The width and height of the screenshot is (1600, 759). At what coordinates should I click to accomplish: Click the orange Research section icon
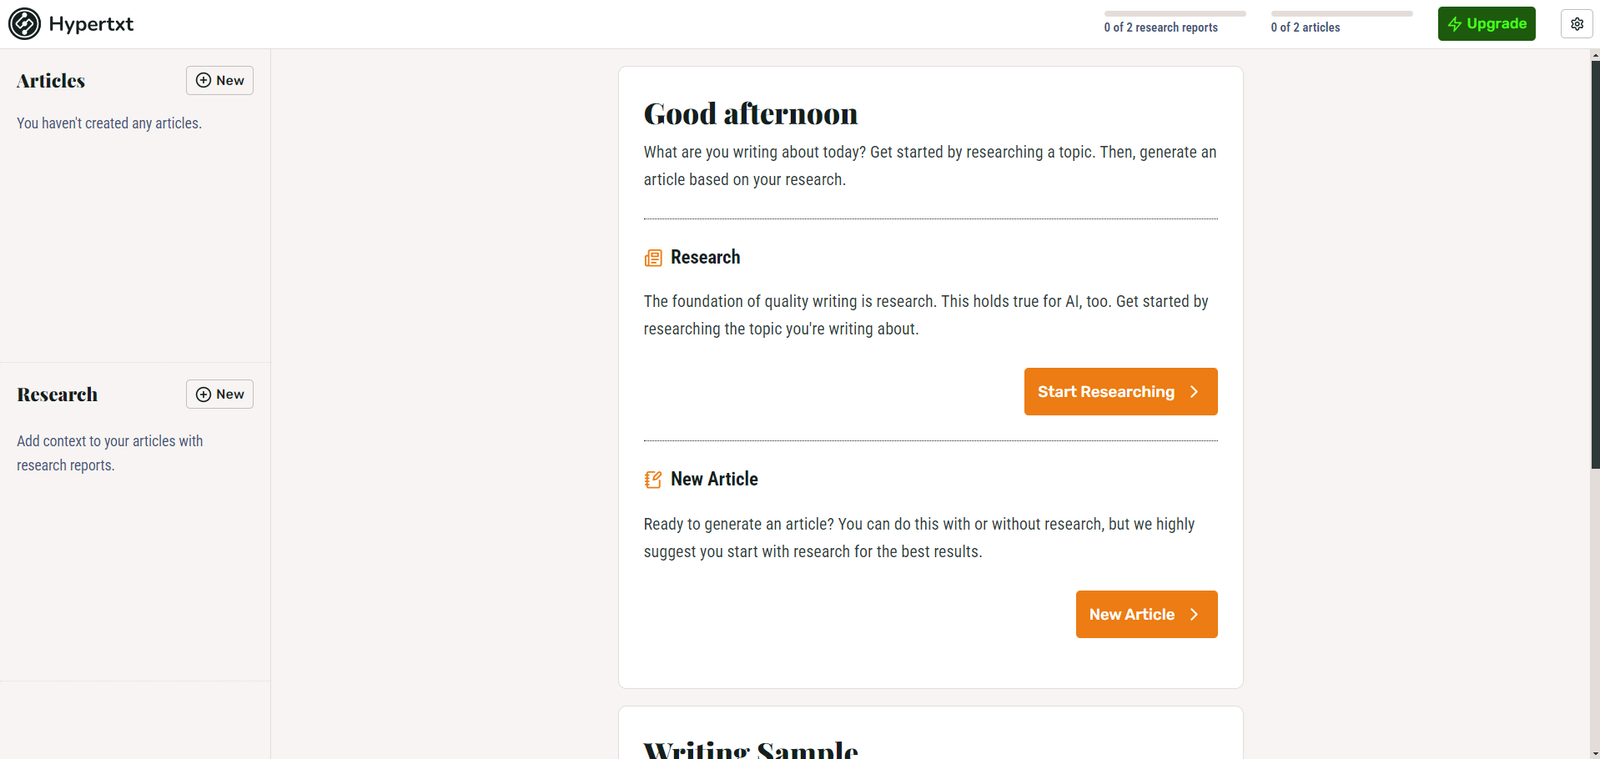pos(653,258)
